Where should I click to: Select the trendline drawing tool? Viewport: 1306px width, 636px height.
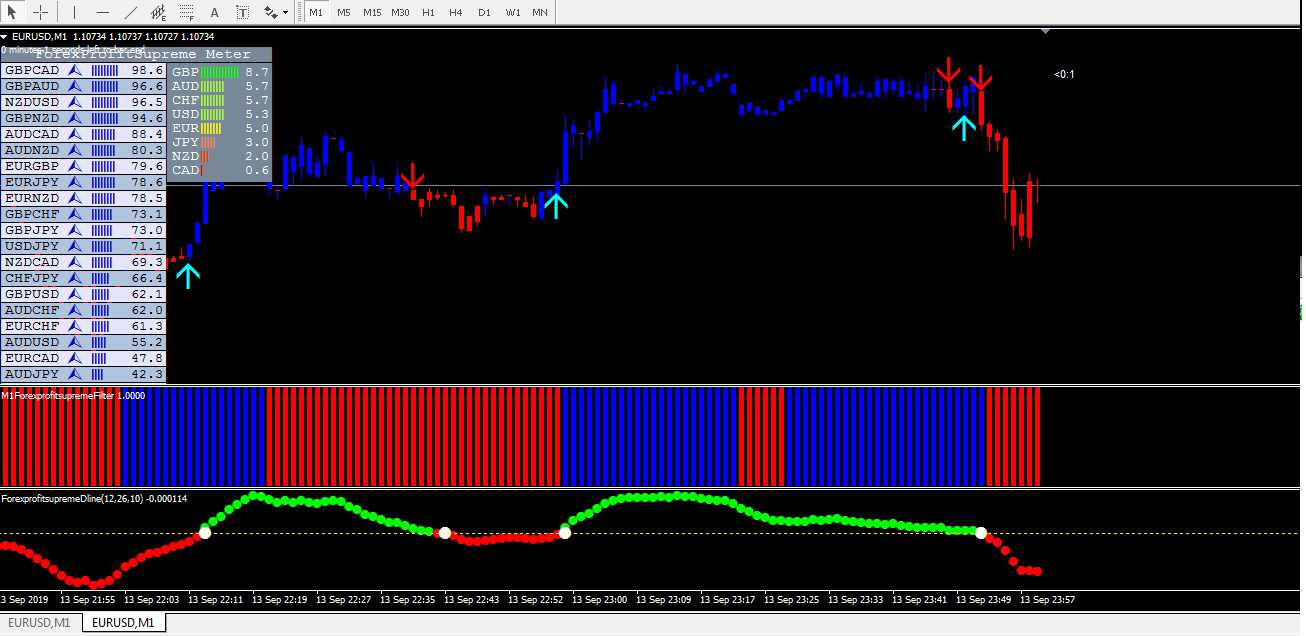[x=130, y=12]
